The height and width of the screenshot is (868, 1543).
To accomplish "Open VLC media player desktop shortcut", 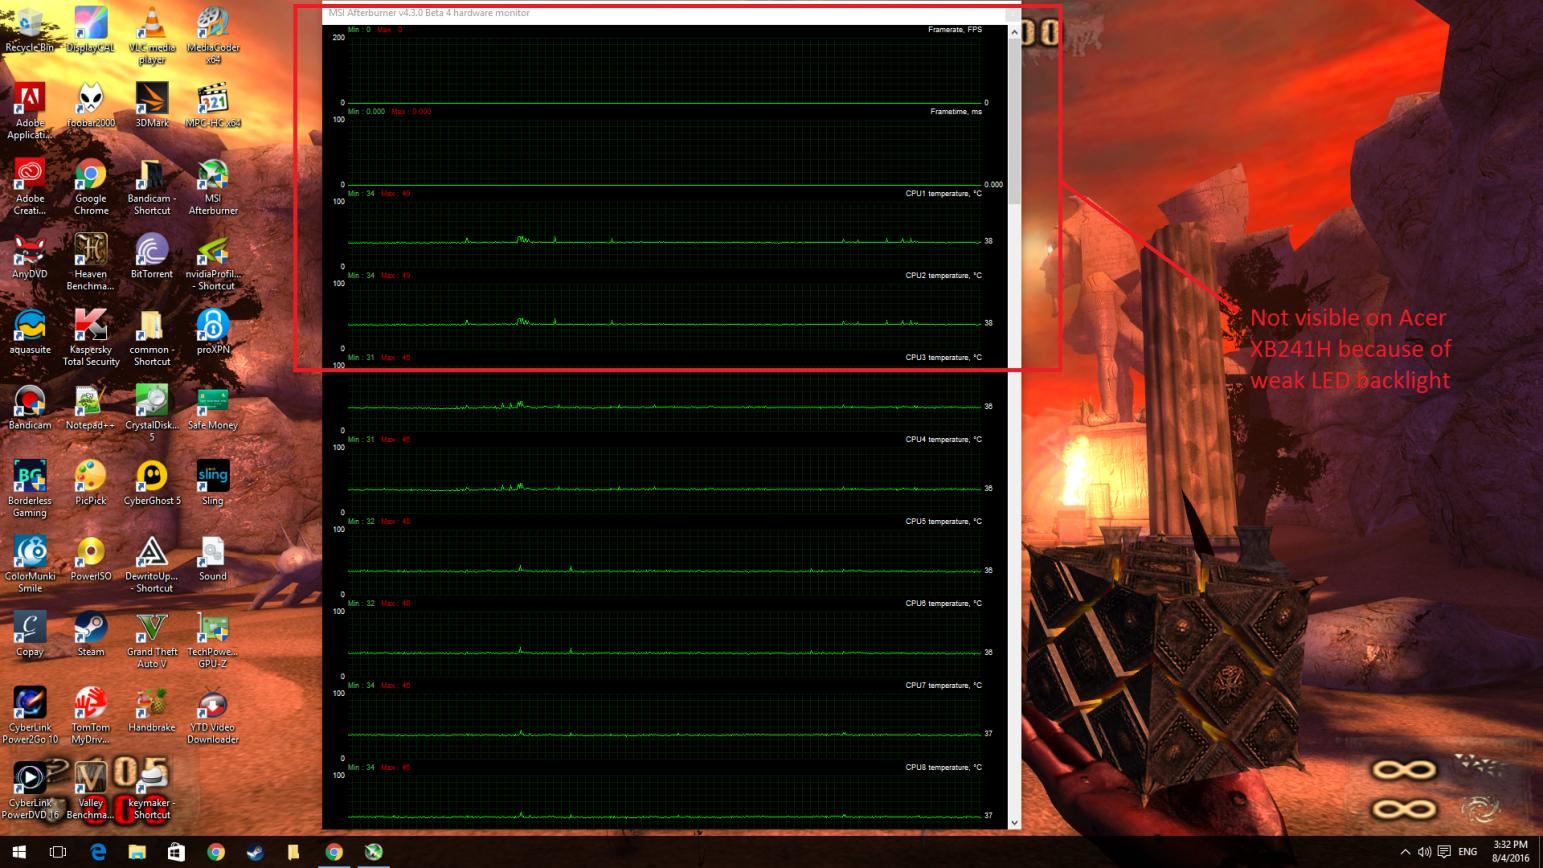I will pos(152,34).
